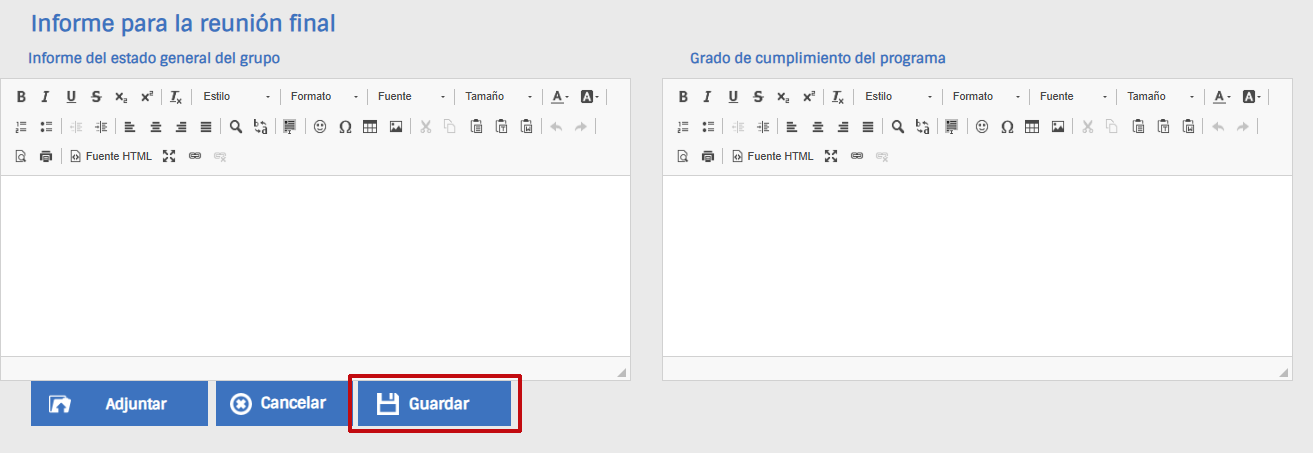Center text in the left editor
The height and width of the screenshot is (453, 1313).
coord(155,127)
